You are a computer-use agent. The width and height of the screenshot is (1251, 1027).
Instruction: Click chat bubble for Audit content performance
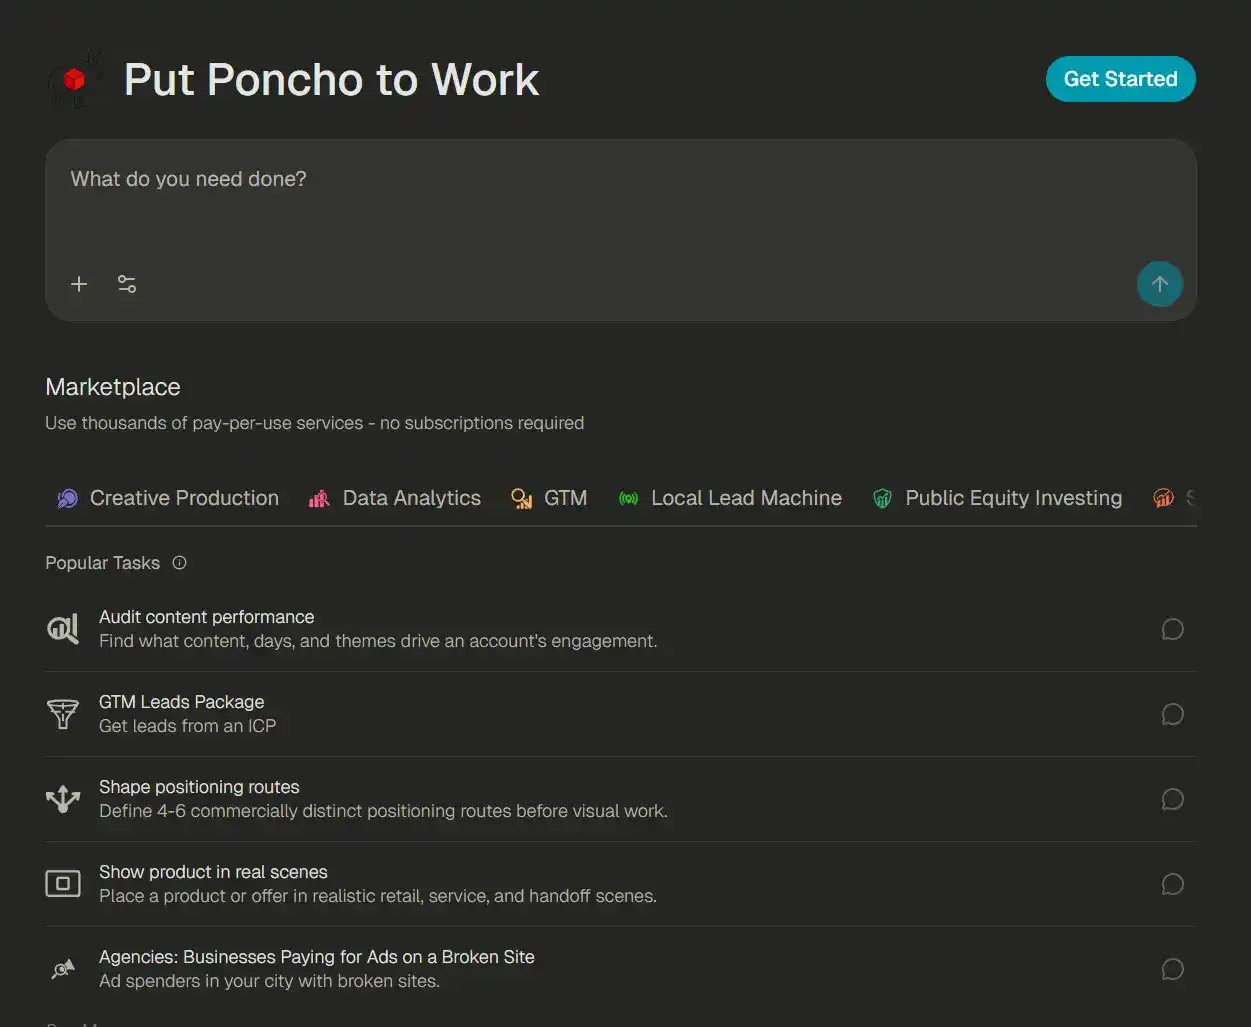(x=1172, y=629)
